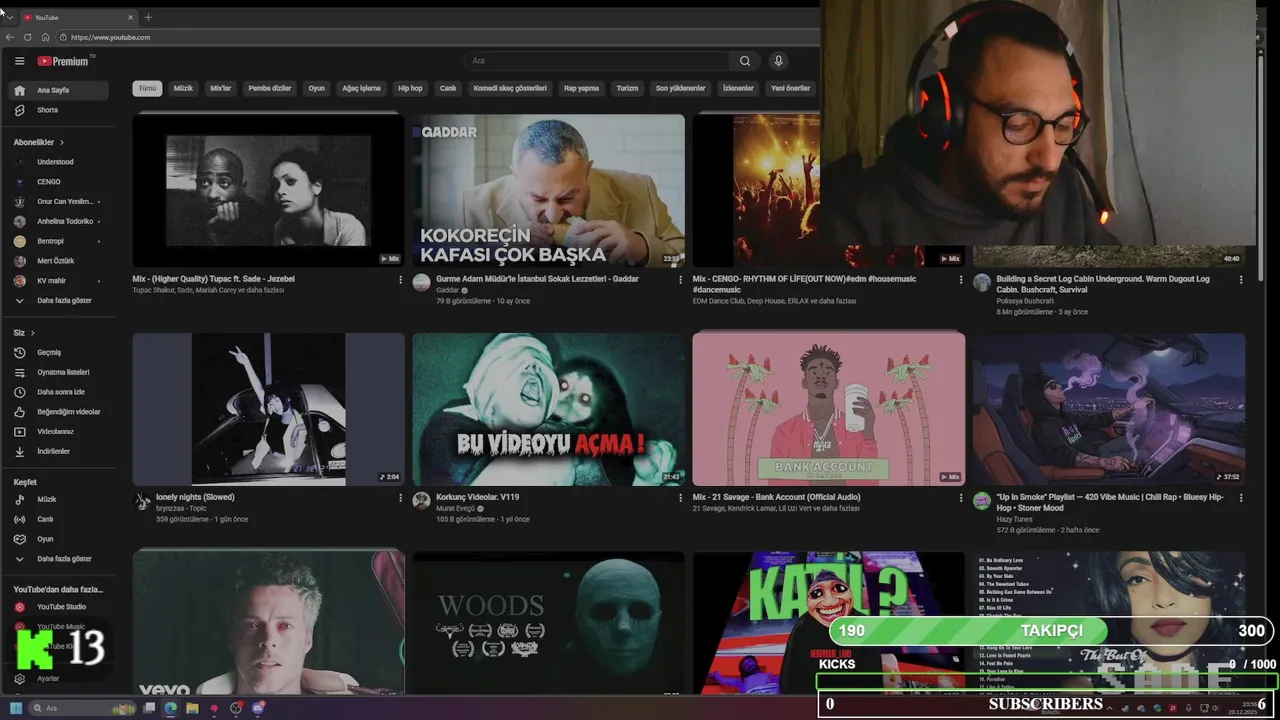Open Murat Evegü channel link
The width and height of the screenshot is (1280, 720).
(x=455, y=508)
